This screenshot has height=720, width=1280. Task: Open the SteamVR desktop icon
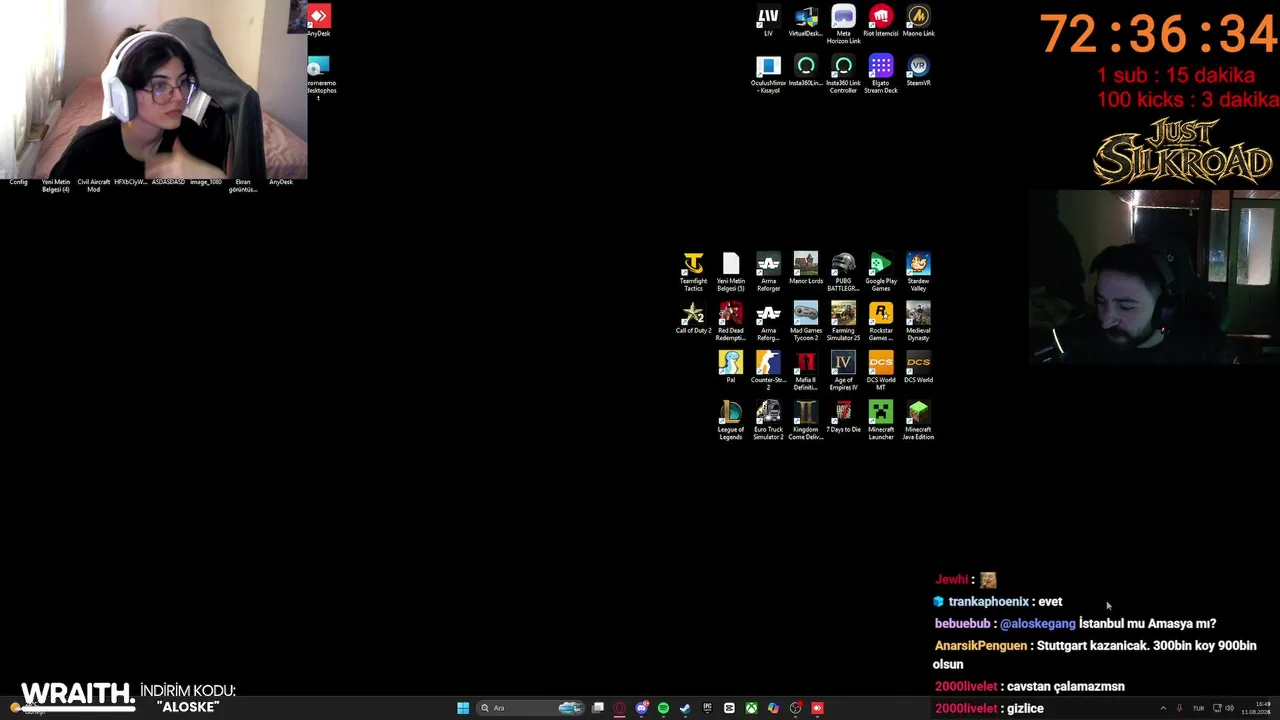click(x=918, y=71)
